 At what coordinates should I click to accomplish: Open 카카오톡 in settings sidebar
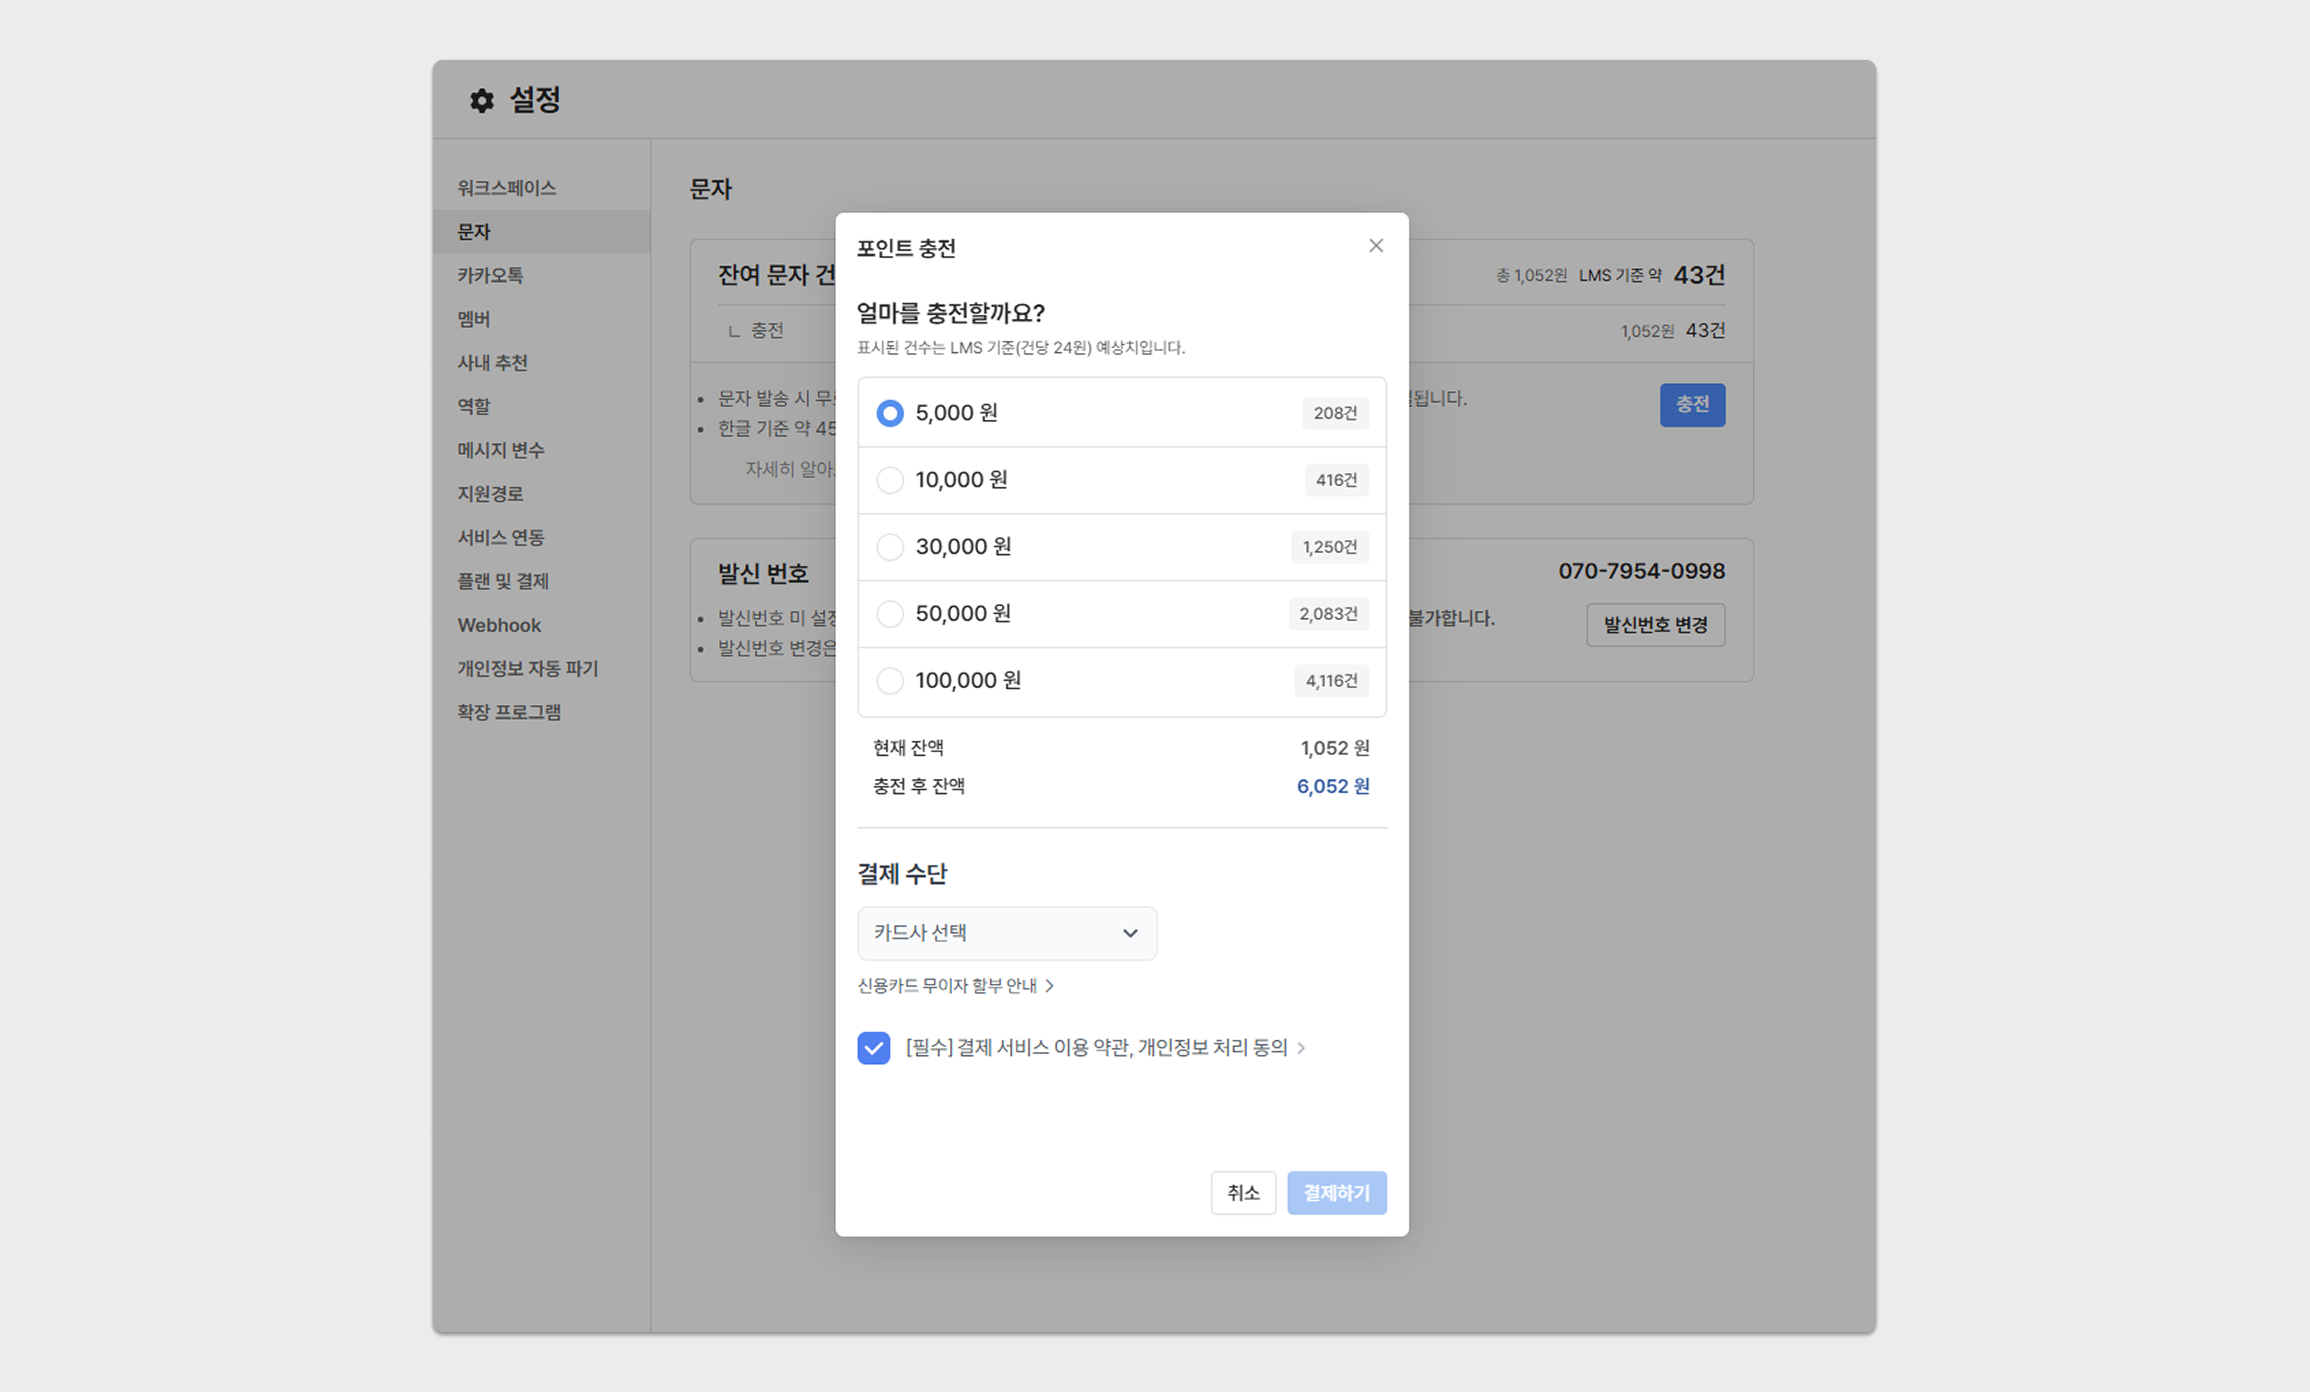(490, 275)
